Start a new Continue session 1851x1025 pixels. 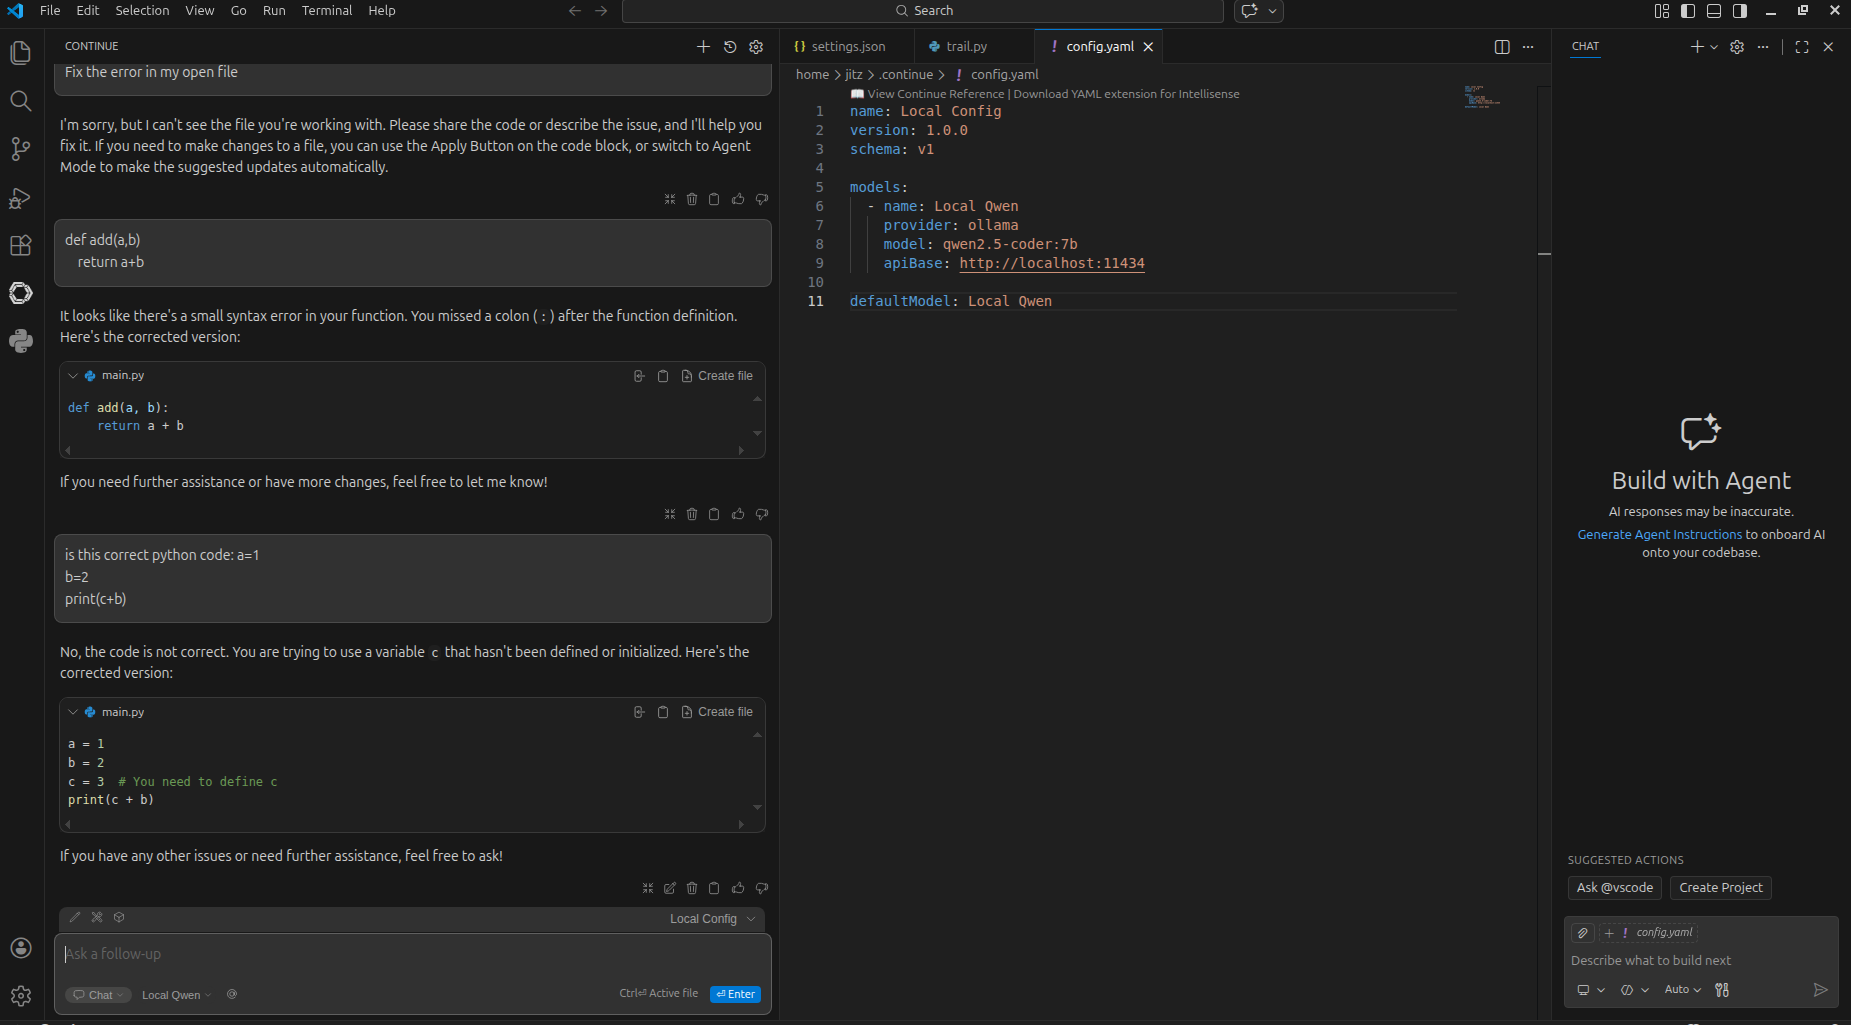(703, 47)
